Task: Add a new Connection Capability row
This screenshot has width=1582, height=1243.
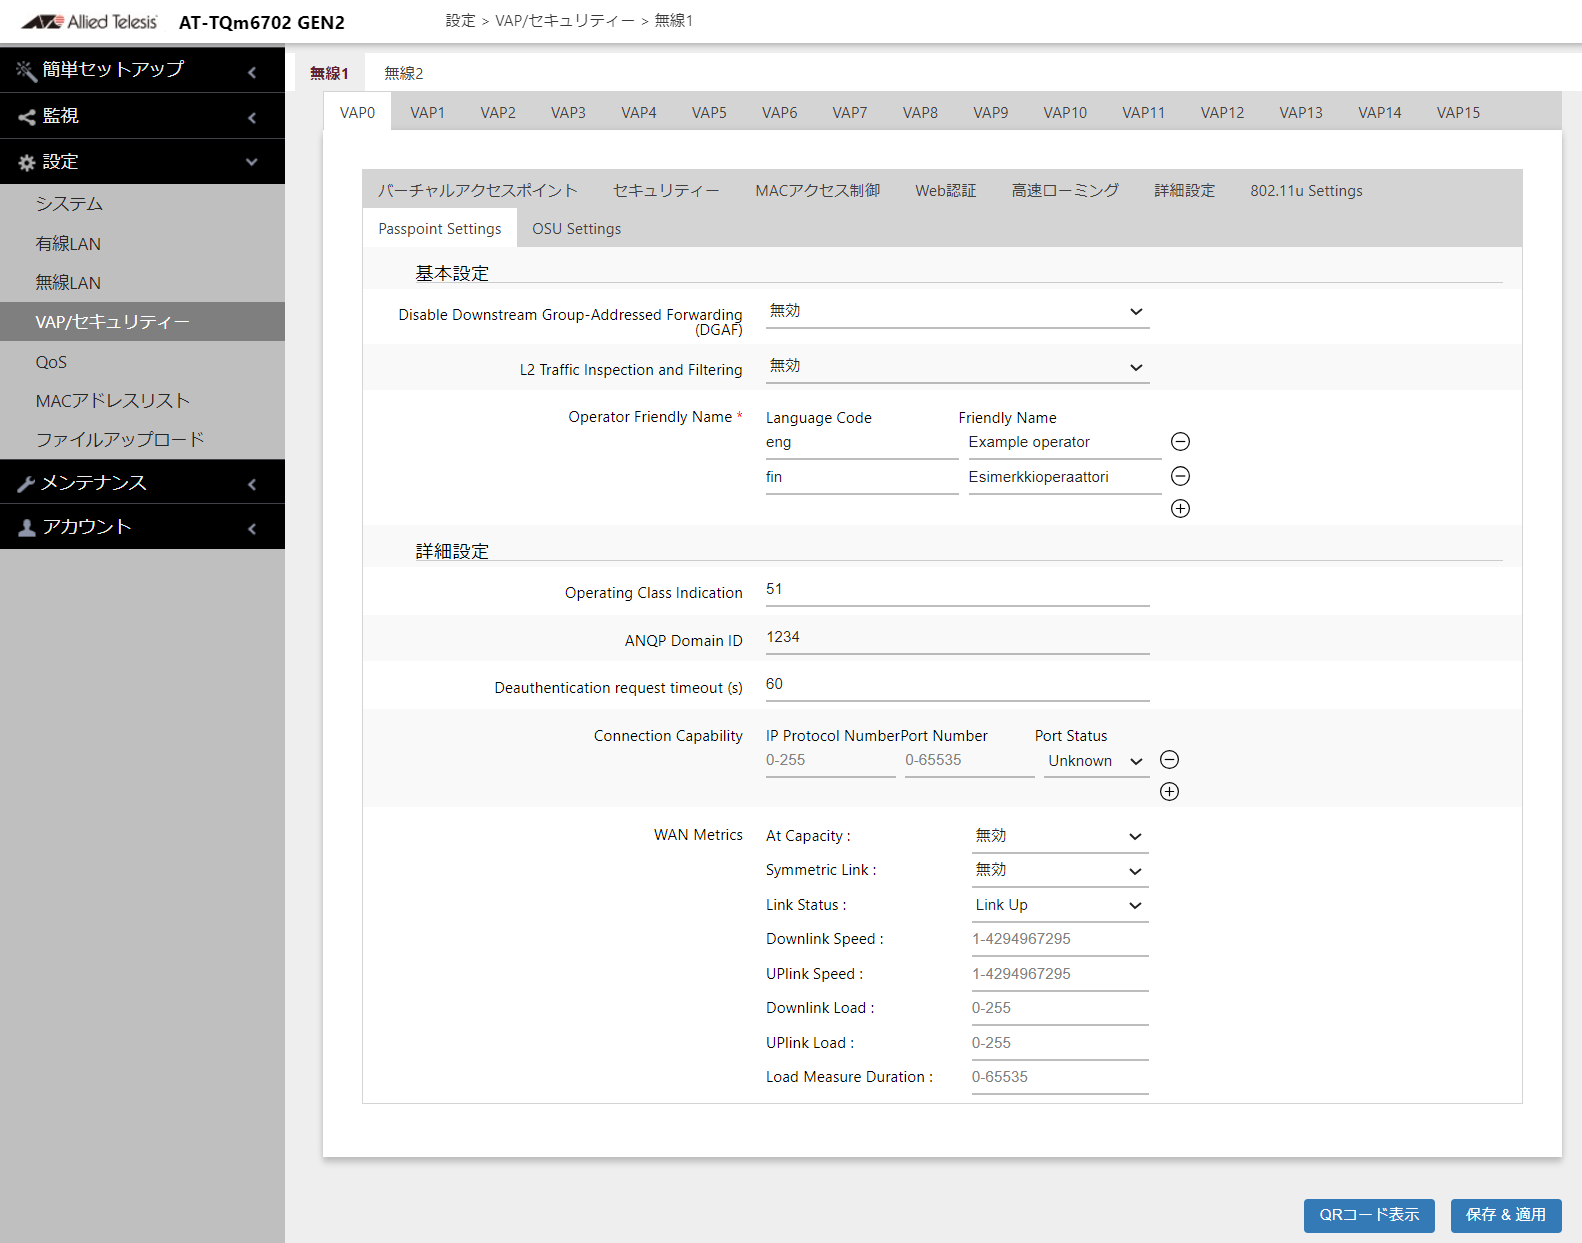Action: coord(1169,792)
